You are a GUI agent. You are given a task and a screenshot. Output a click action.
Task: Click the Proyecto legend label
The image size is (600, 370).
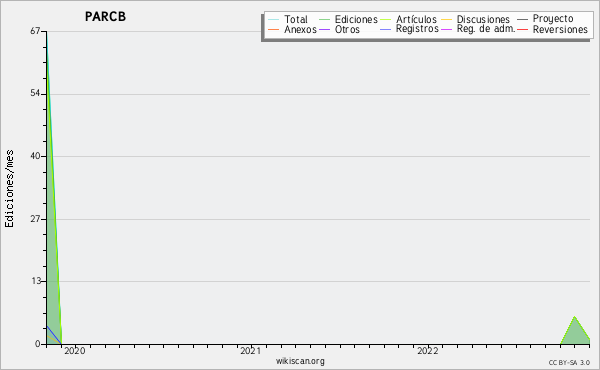coord(553,19)
